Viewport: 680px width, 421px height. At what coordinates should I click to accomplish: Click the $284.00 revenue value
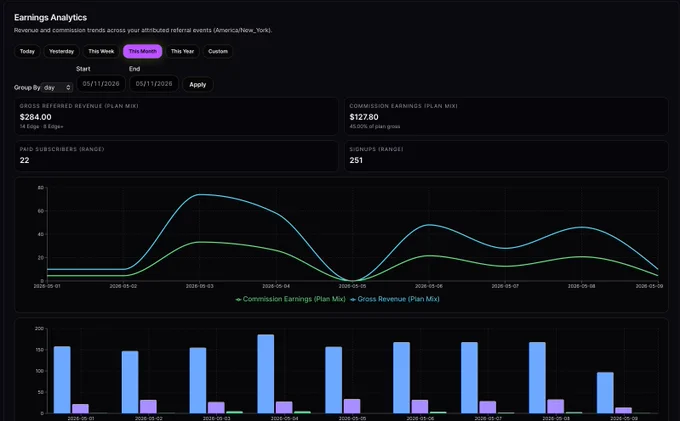[x=36, y=117]
